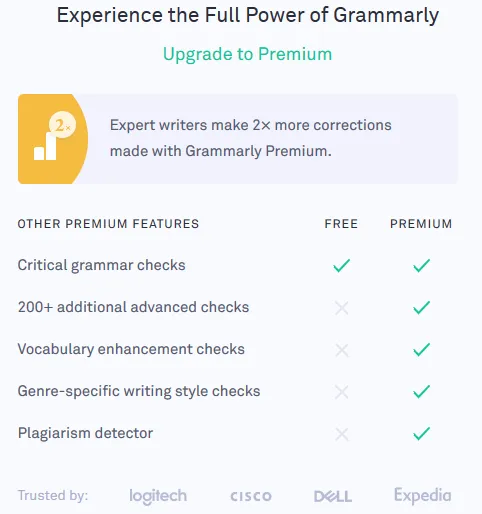
Task: Click the Dell logo
Action: click(x=333, y=496)
